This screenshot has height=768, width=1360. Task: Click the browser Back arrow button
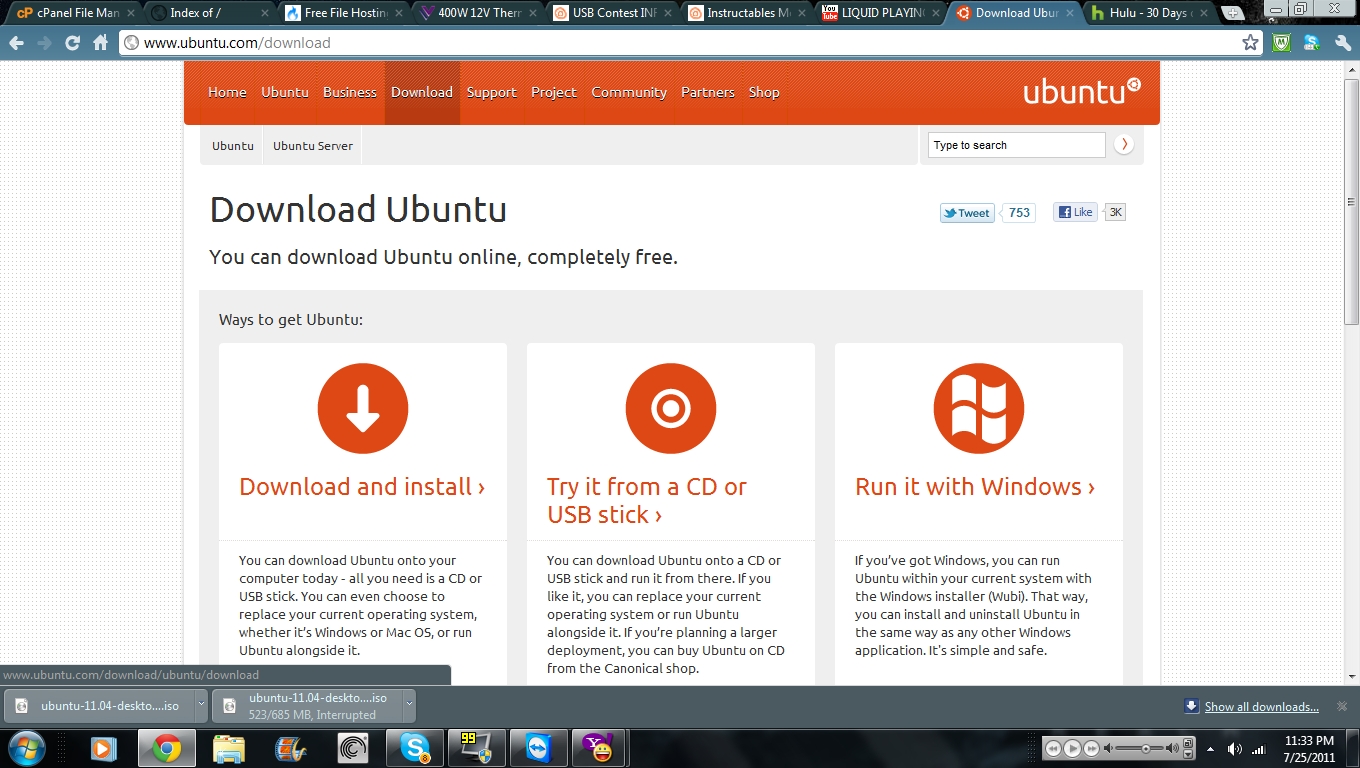pyautogui.click(x=16, y=43)
